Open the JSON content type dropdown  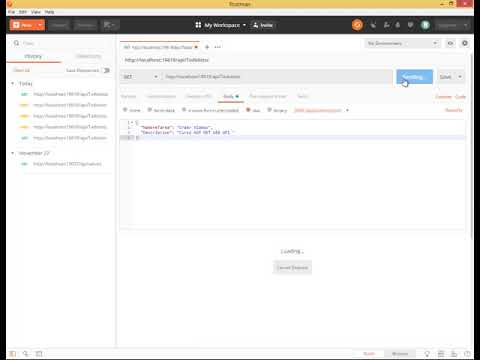coord(322,110)
